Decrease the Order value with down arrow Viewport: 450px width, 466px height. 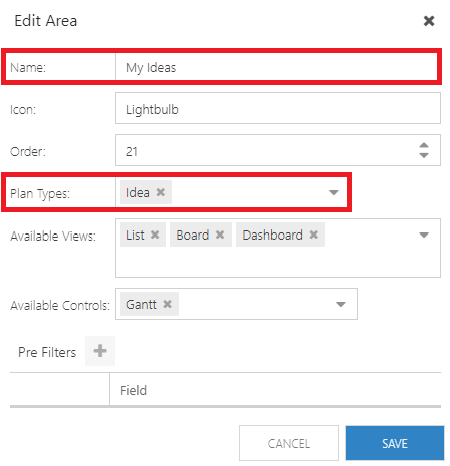(x=424, y=155)
